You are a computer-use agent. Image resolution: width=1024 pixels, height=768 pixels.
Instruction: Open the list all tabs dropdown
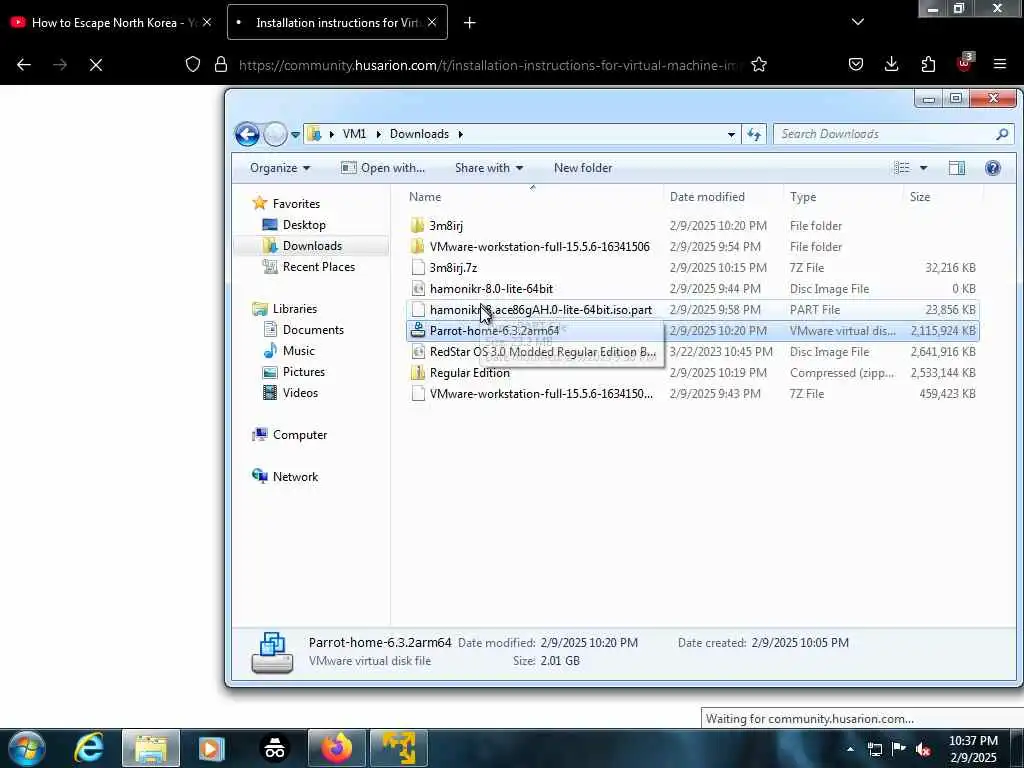pyautogui.click(x=858, y=22)
